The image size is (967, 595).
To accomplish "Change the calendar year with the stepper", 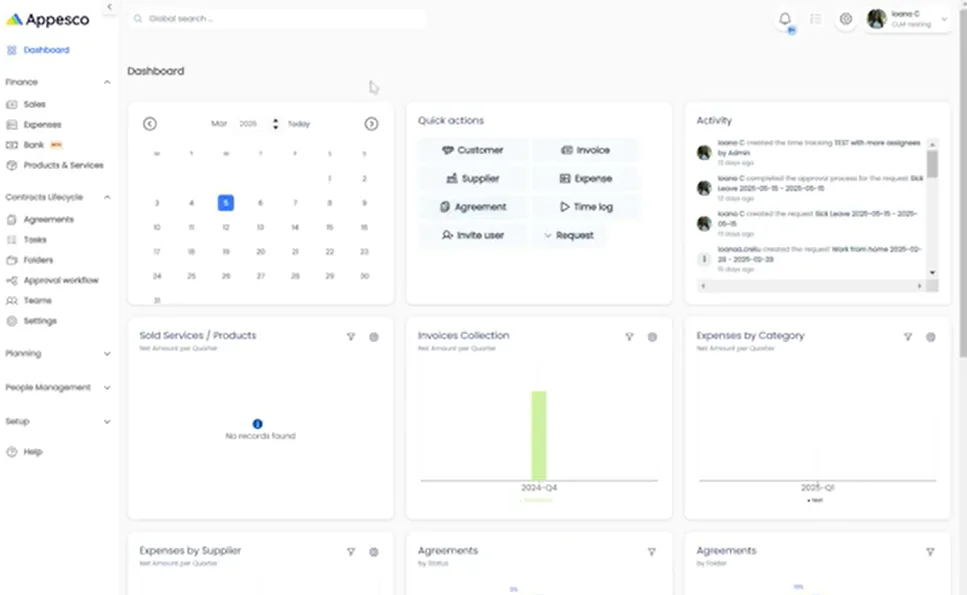I will click(275, 124).
